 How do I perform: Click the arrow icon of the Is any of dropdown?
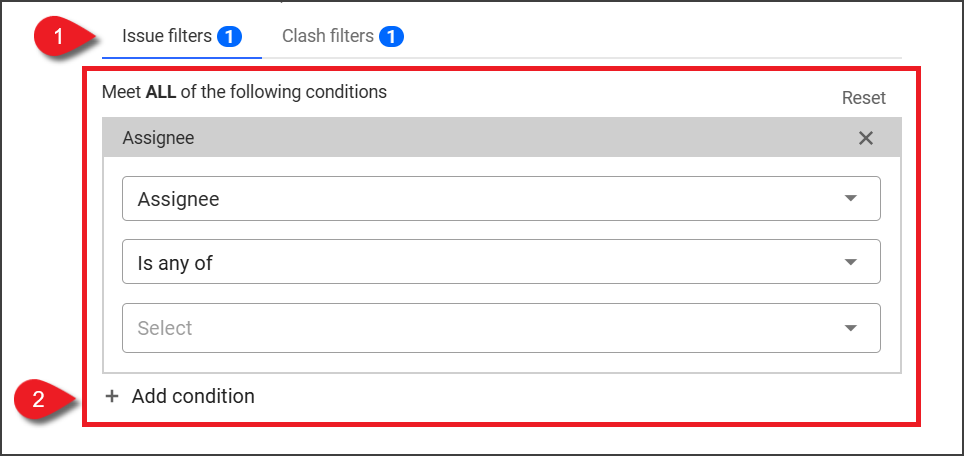[x=851, y=262]
